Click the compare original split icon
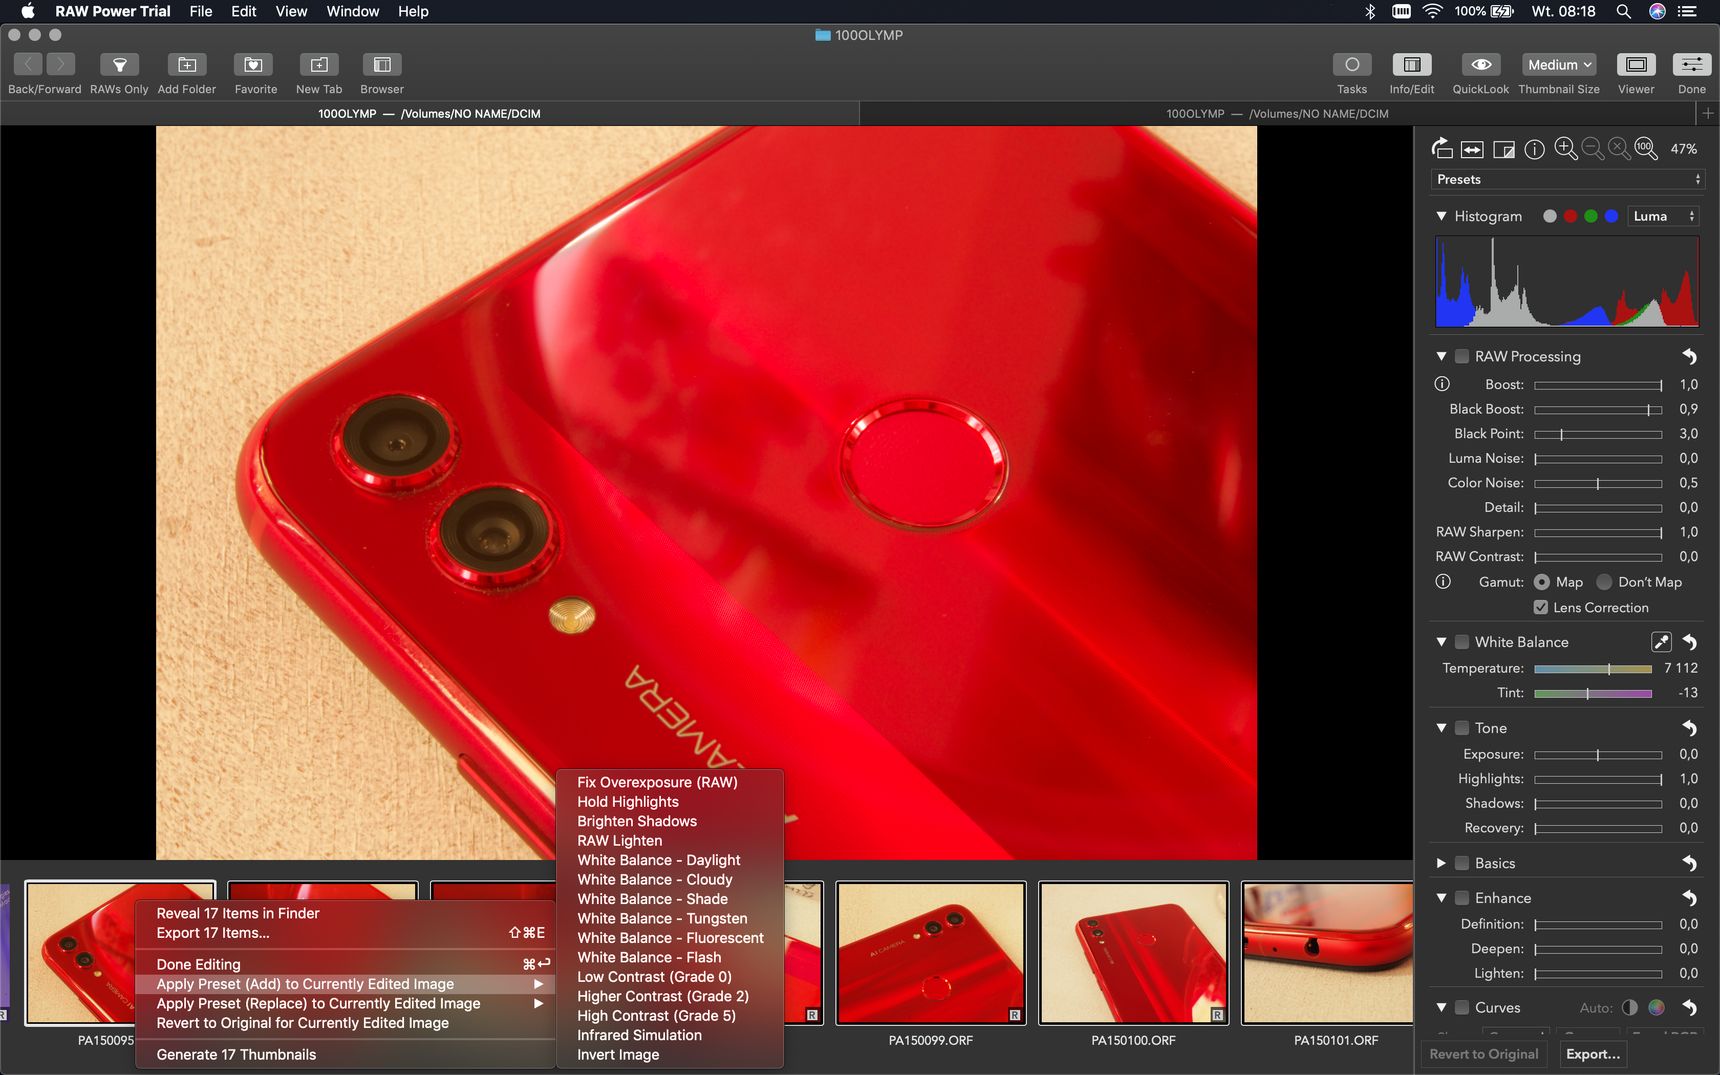The width and height of the screenshot is (1720, 1075). (x=1504, y=149)
